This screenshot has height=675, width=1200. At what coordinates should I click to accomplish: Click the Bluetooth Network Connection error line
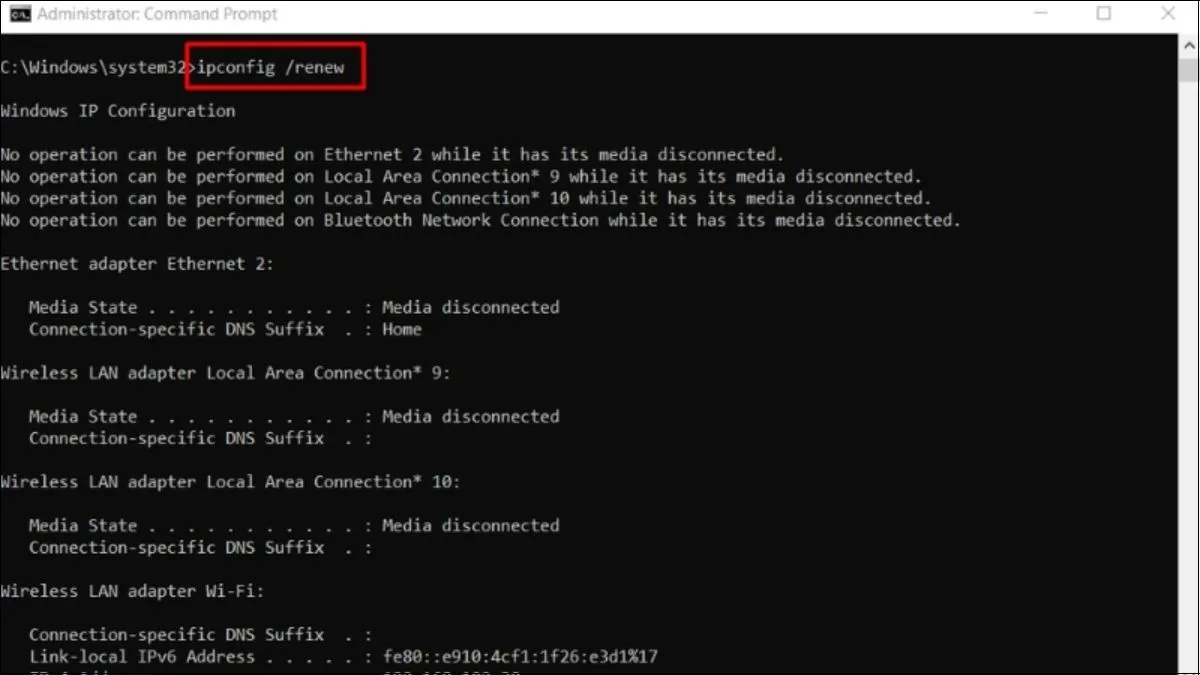point(480,220)
